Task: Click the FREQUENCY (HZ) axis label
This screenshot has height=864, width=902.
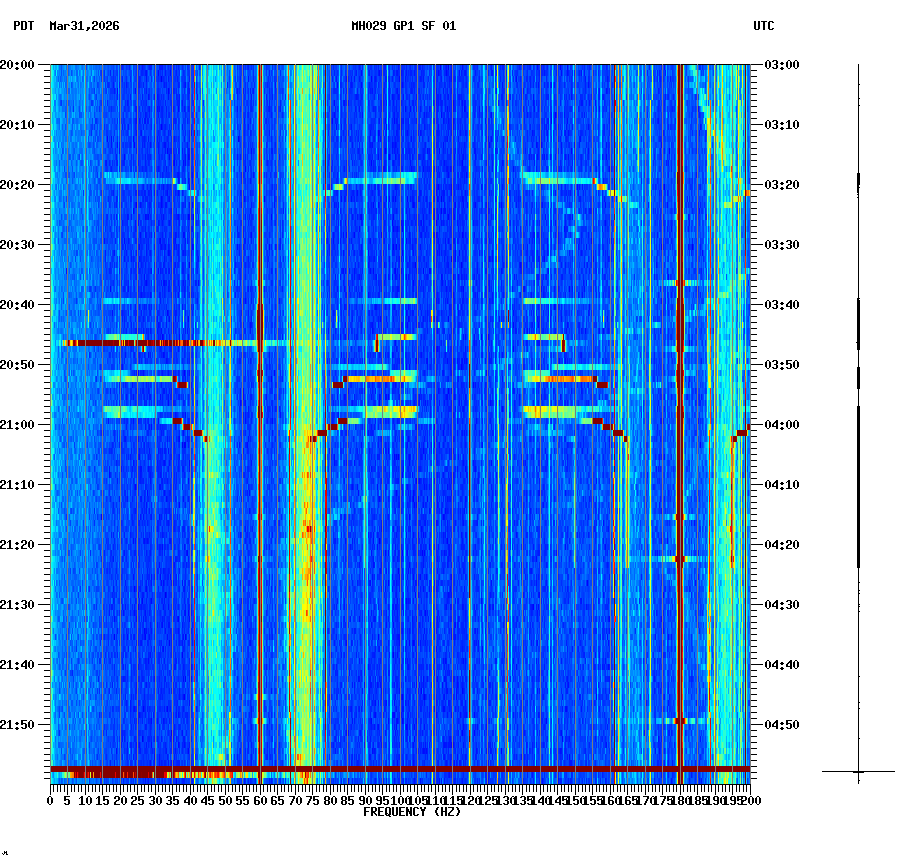Action: pyautogui.click(x=411, y=812)
